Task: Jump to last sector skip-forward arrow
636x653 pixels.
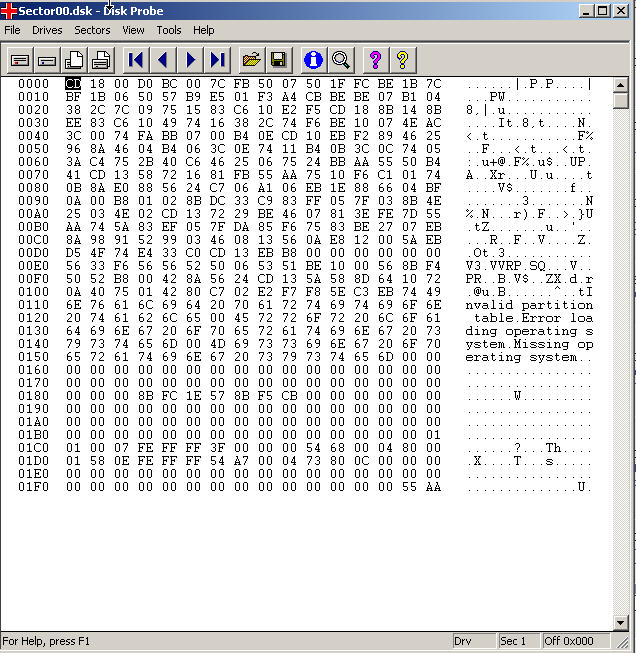Action: [217, 60]
